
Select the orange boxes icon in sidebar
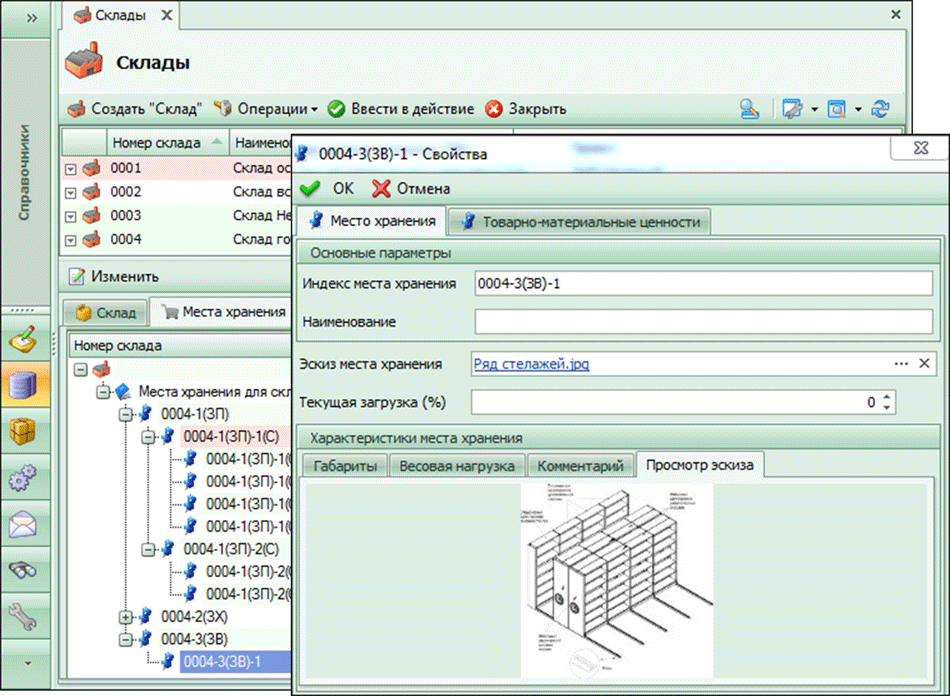tap(24, 431)
